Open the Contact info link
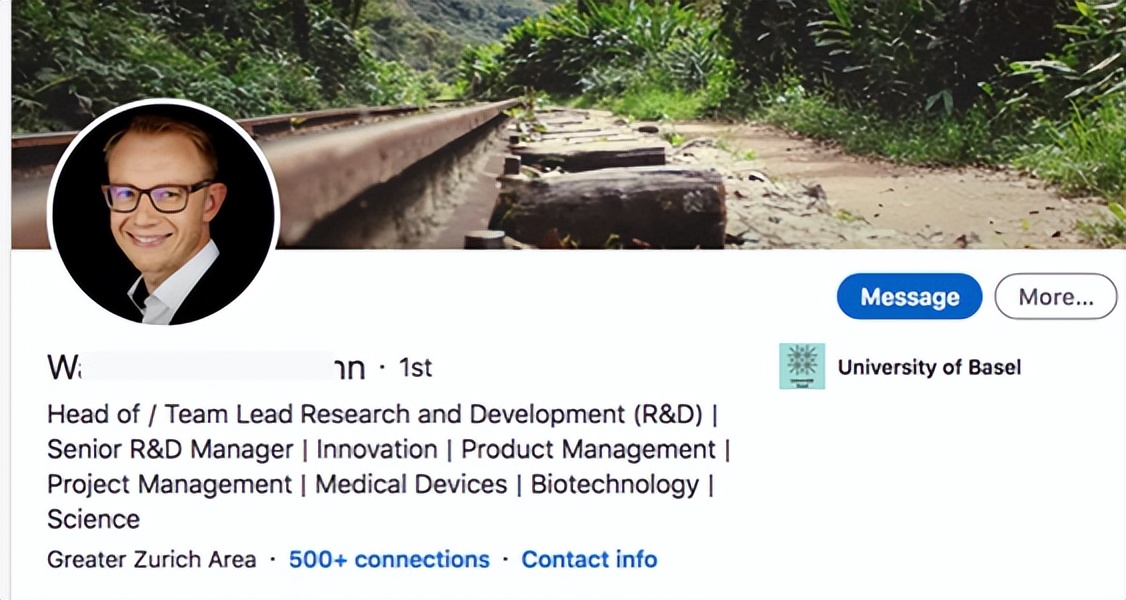 pos(589,559)
